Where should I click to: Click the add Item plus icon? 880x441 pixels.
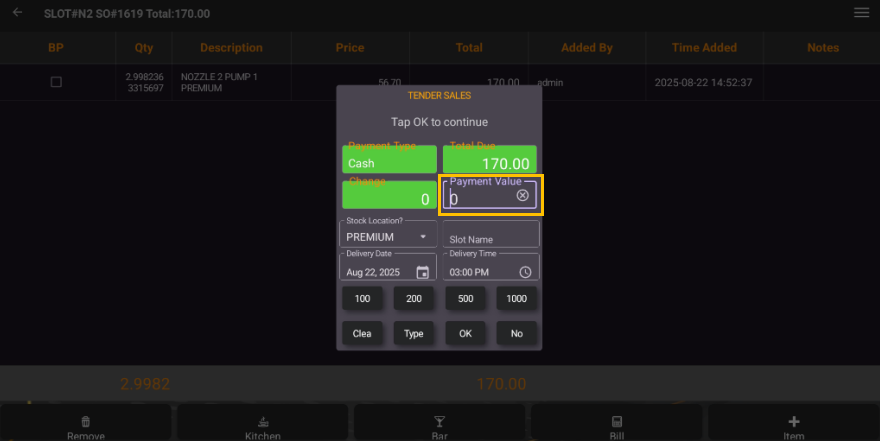794,422
